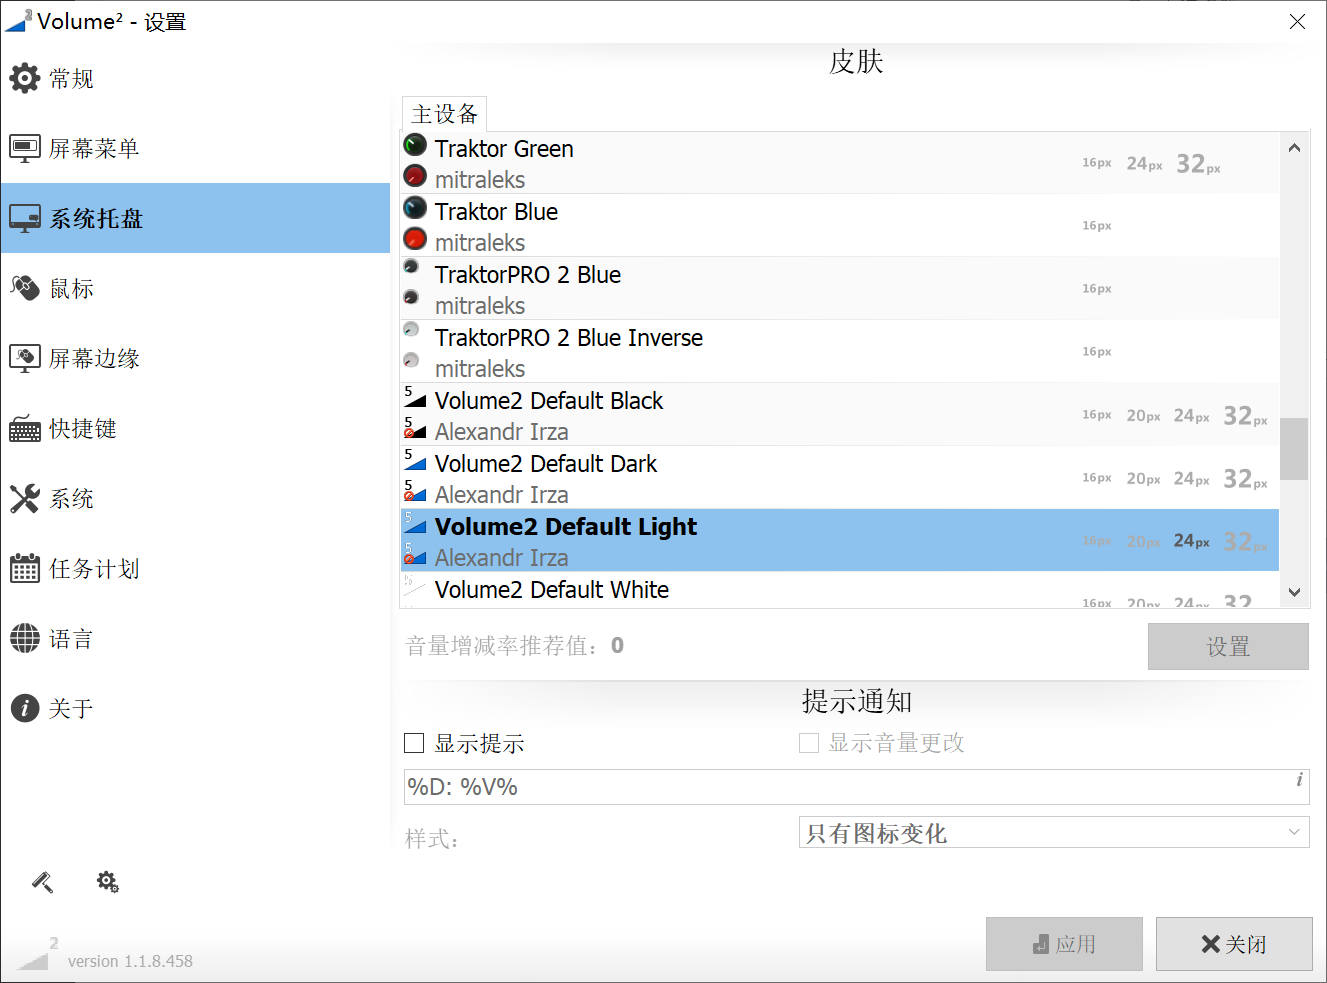Click the 关闭 button
The image size is (1327, 983).
click(x=1234, y=944)
